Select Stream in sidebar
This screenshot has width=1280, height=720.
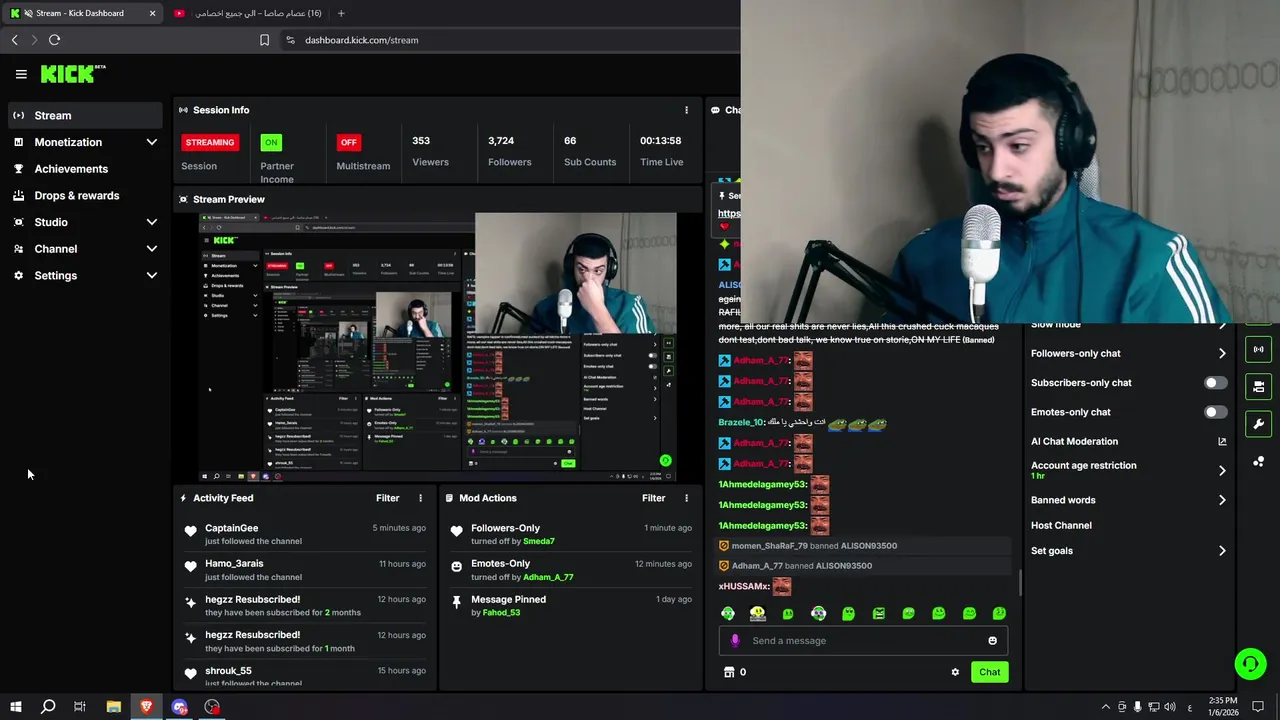coord(85,115)
